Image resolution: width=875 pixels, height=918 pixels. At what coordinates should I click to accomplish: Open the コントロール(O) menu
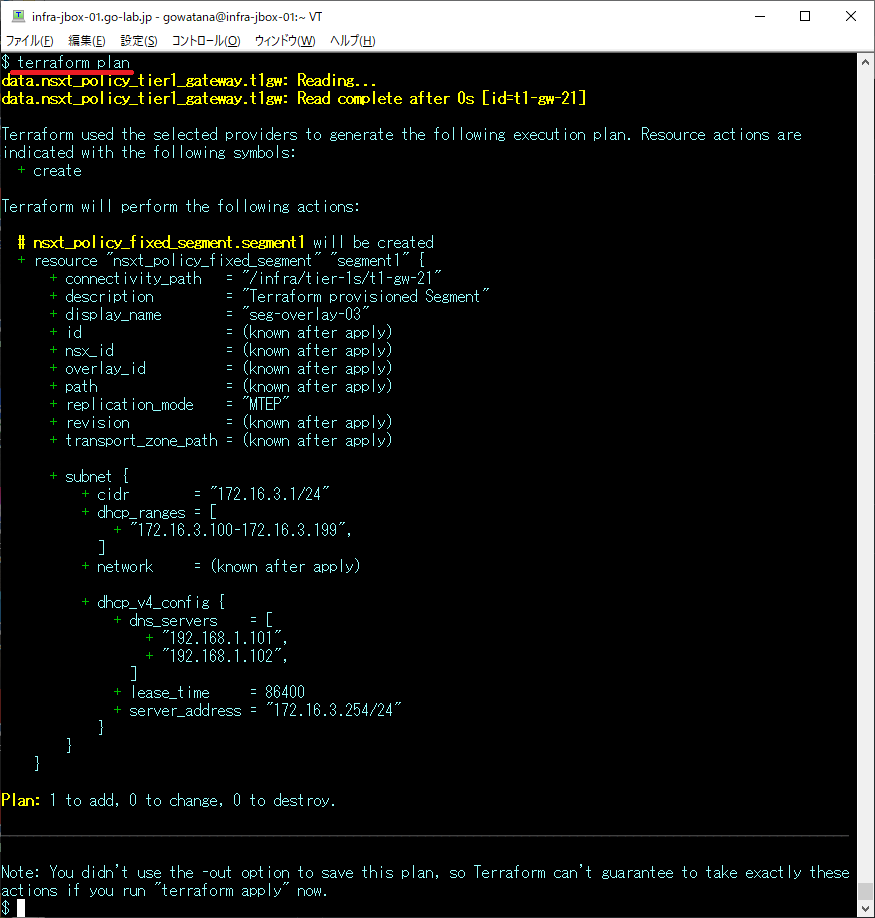click(206, 40)
